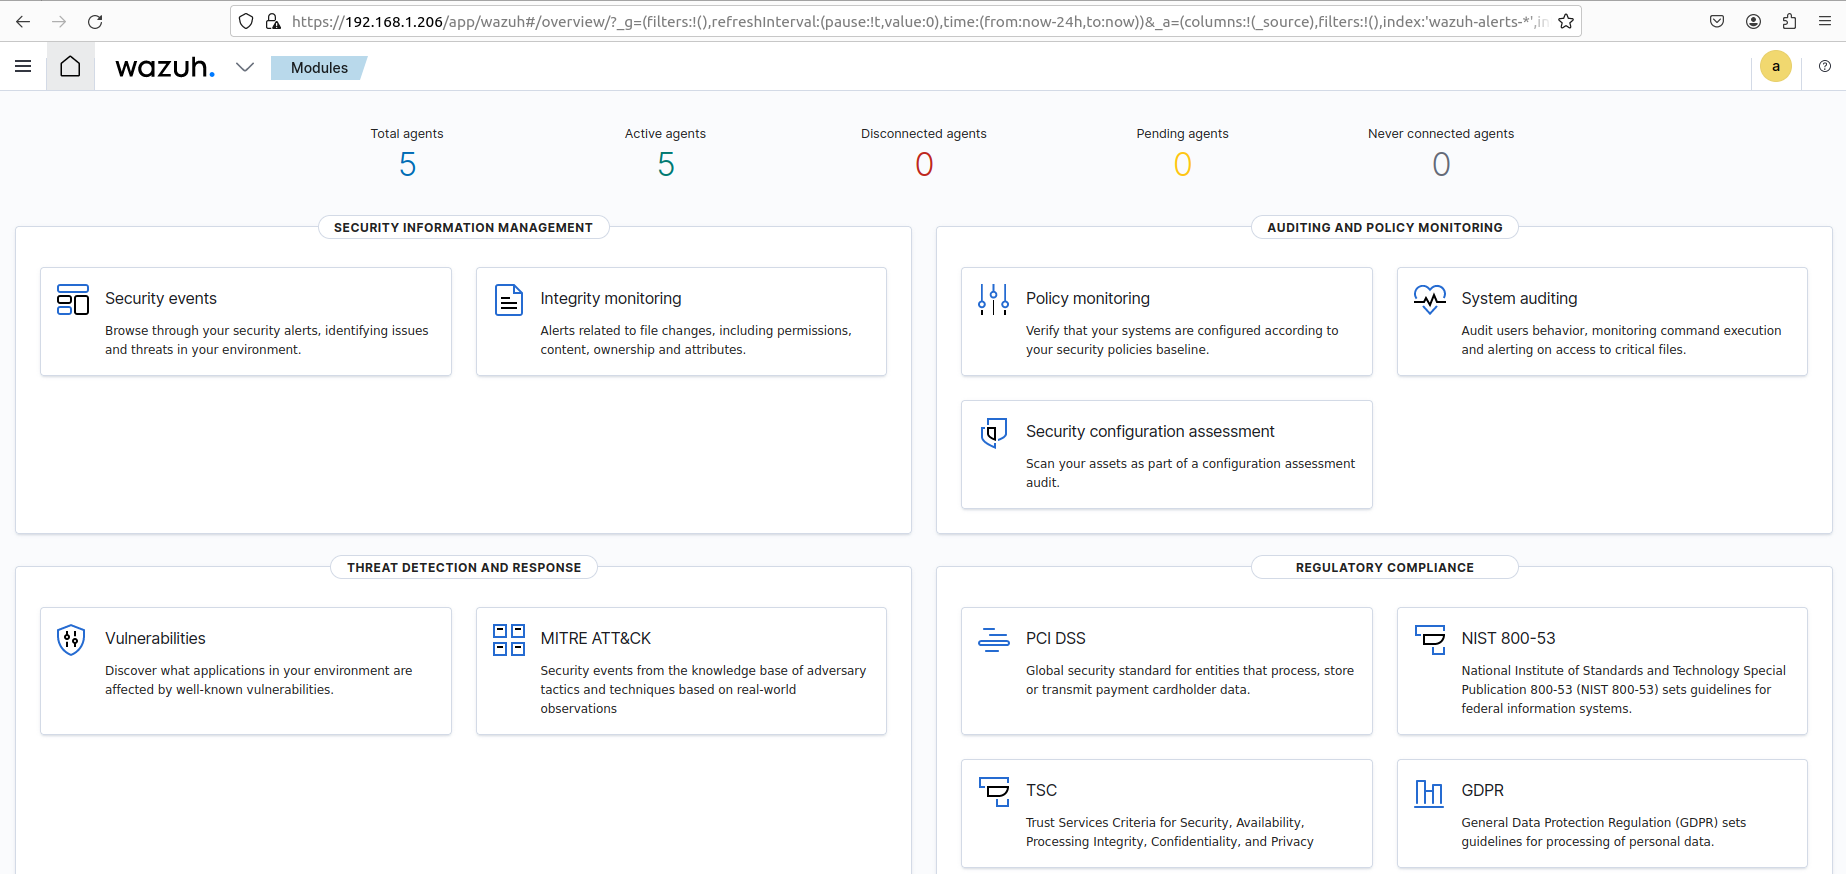Viewport: 1846px width, 874px height.
Task: Click the 'Threat Detection and Response' heading
Action: click(464, 568)
